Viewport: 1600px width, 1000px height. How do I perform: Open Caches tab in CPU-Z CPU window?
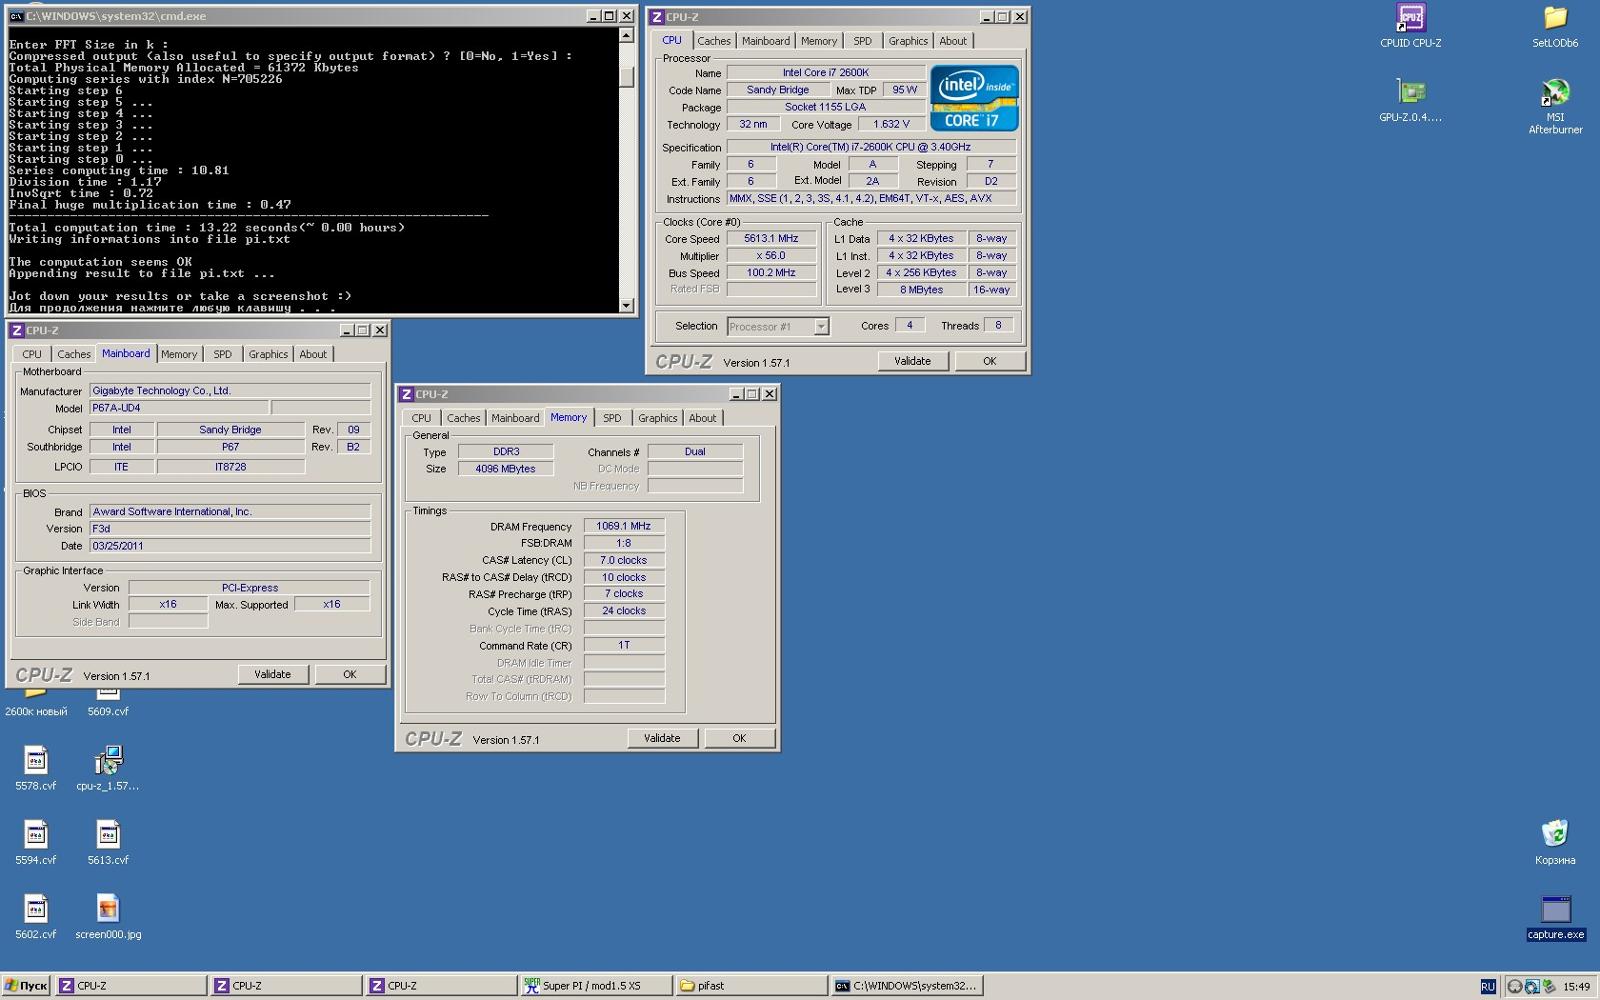coord(714,41)
